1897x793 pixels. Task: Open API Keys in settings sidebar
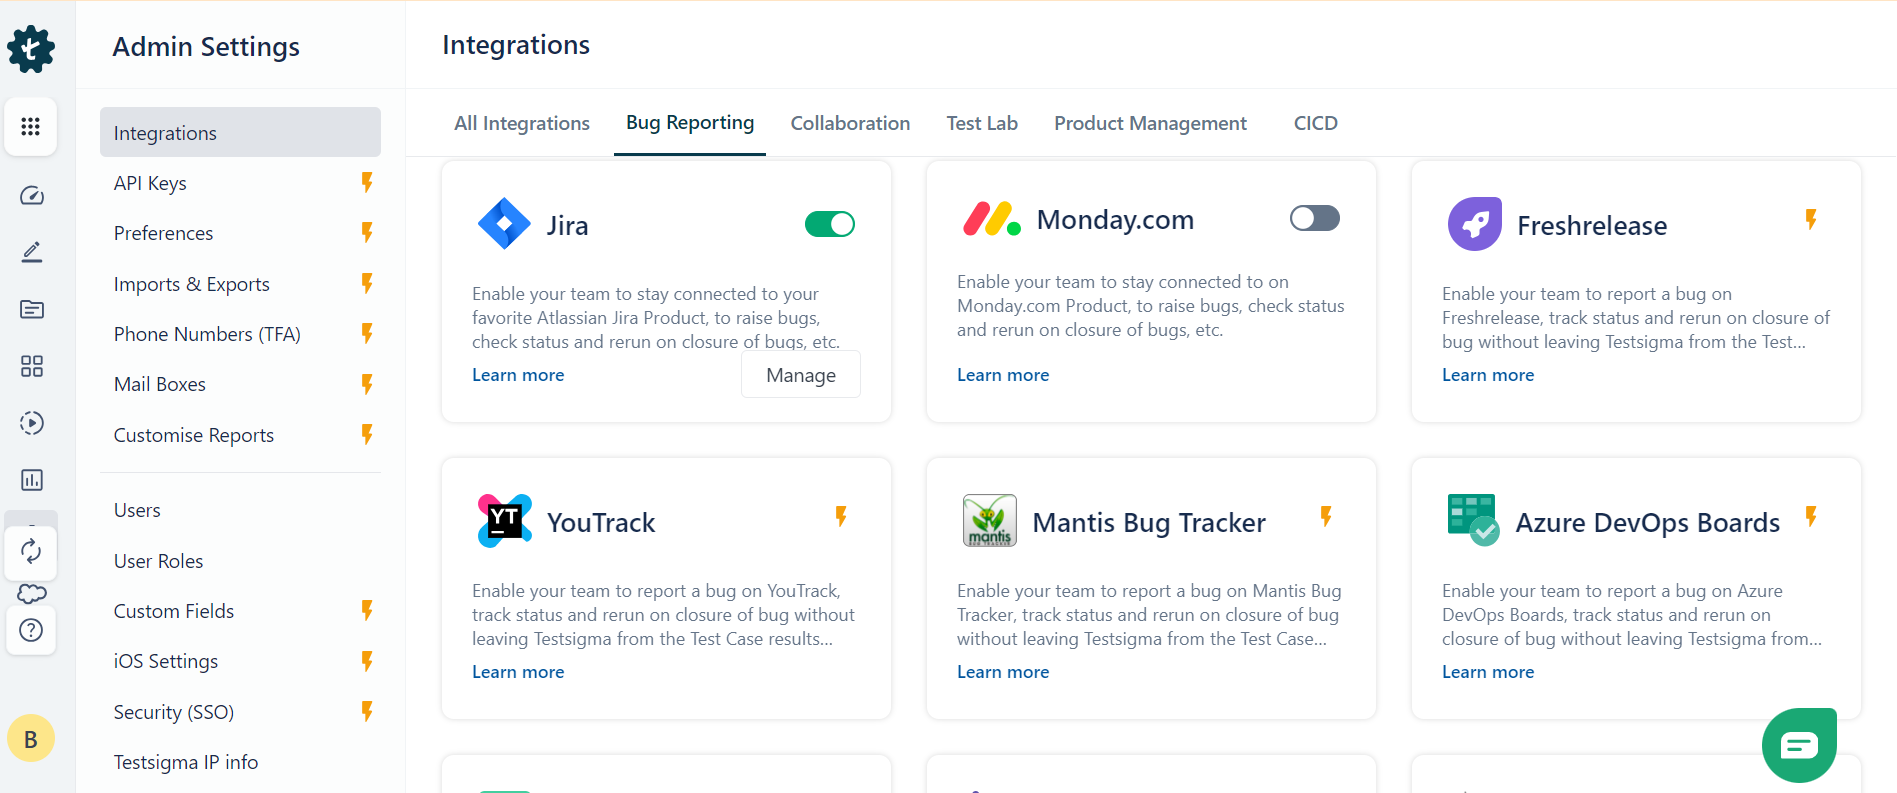tap(150, 183)
